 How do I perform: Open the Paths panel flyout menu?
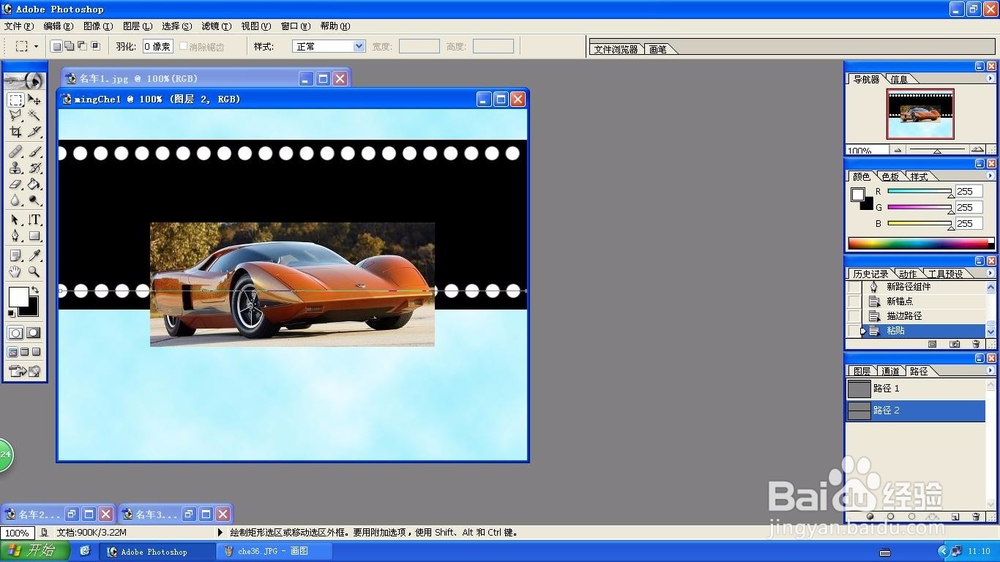990,371
